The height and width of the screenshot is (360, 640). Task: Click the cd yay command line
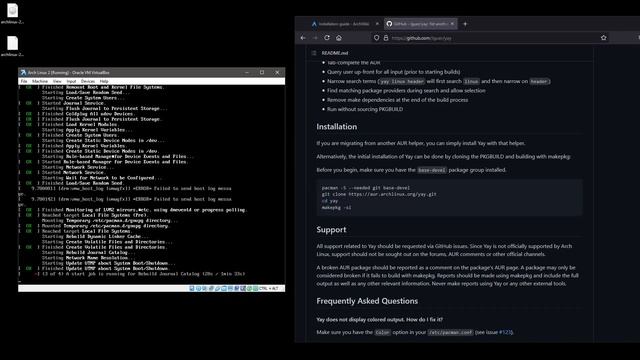tap(330, 201)
